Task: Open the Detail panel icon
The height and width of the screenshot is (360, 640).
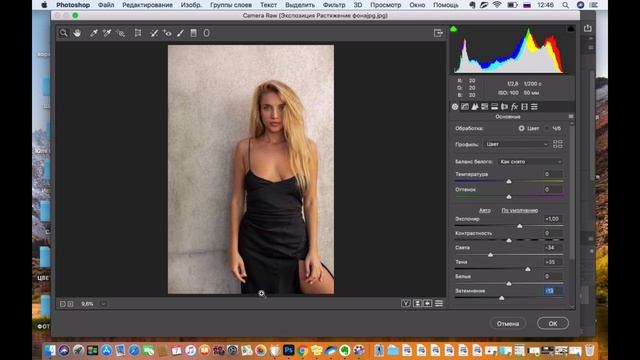Action: click(x=475, y=107)
